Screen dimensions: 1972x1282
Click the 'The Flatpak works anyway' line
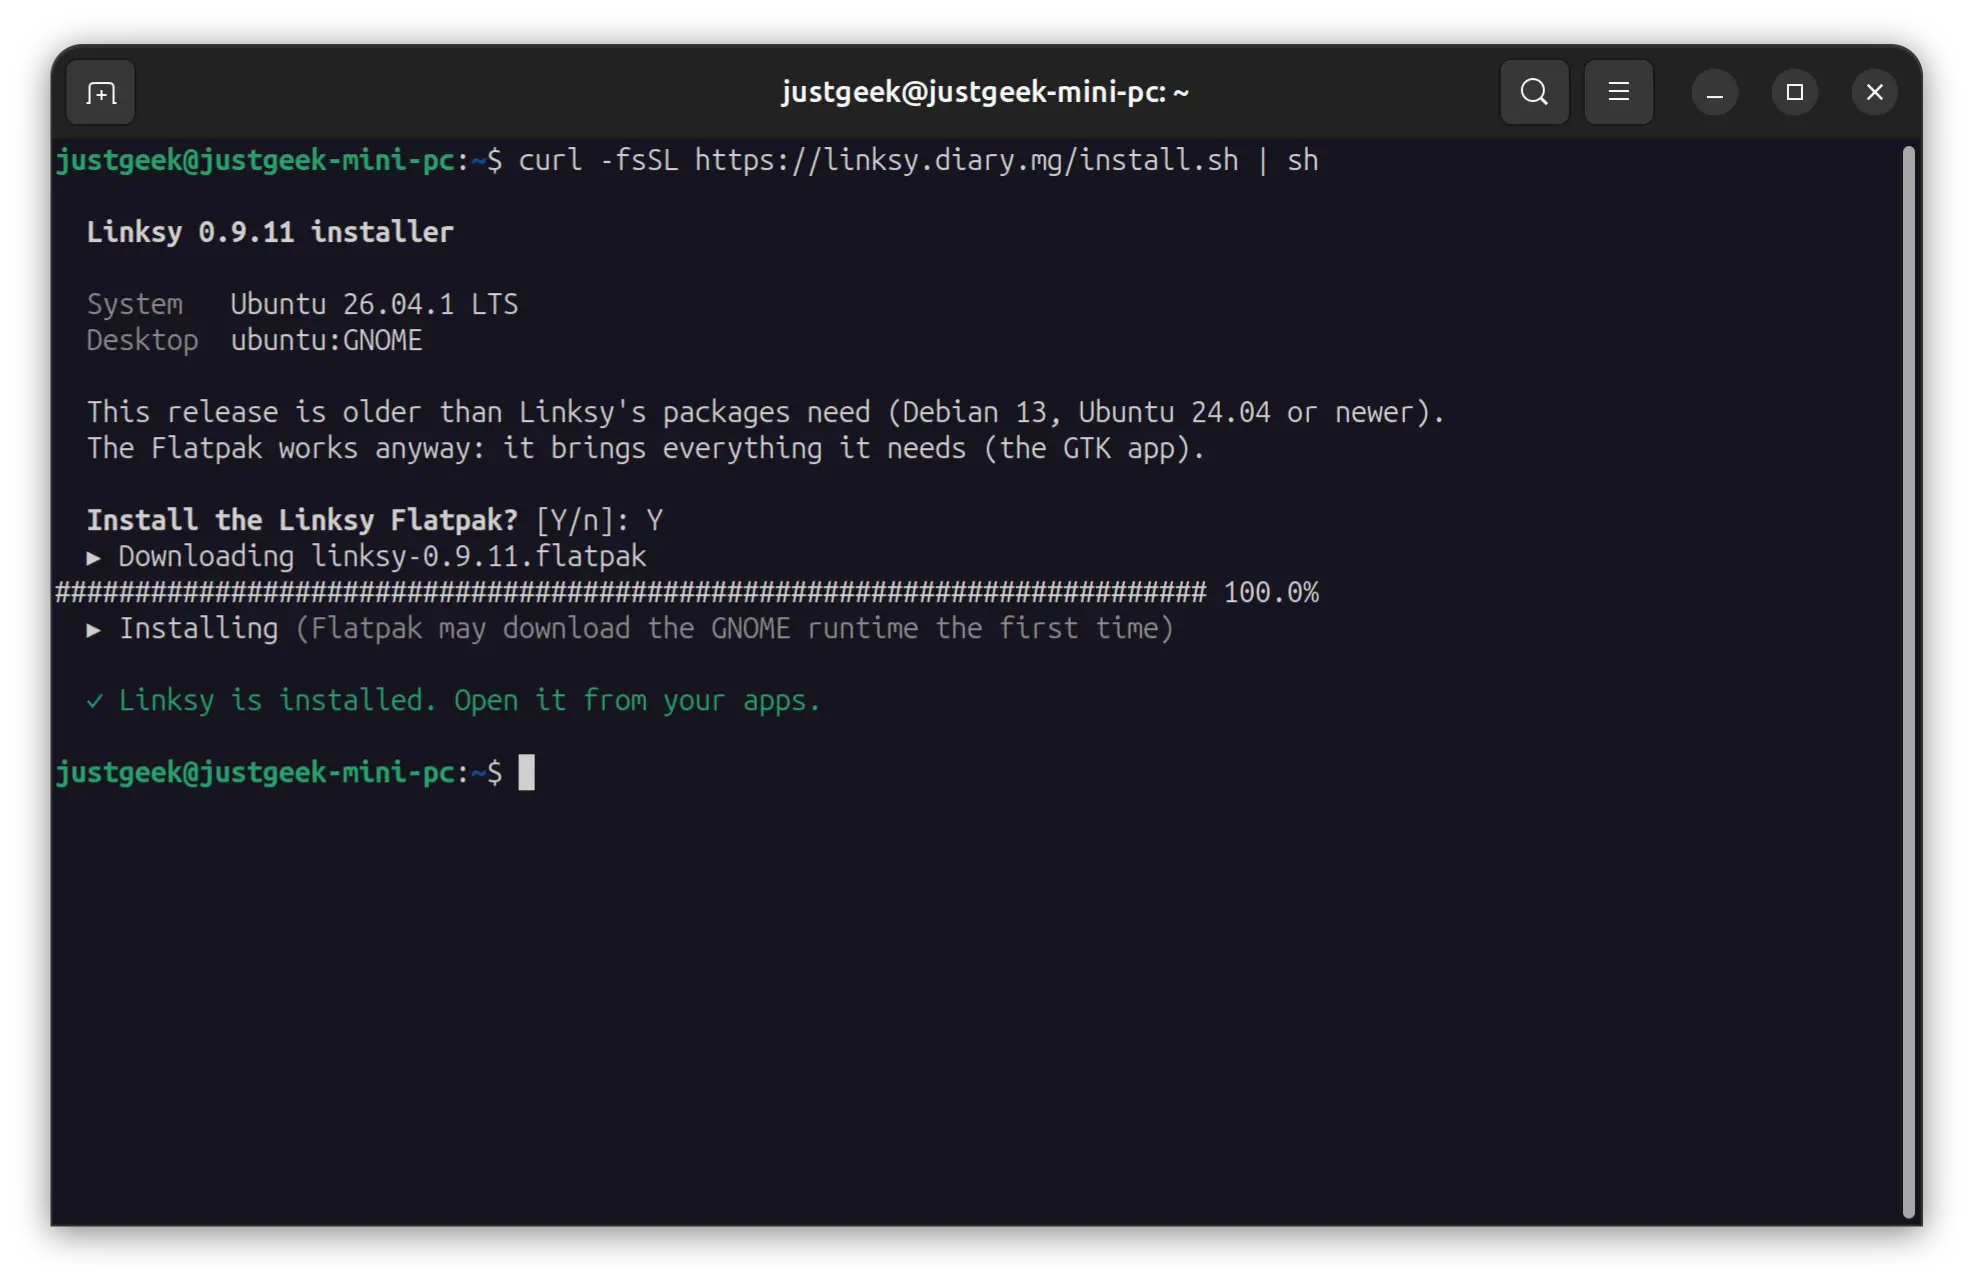point(646,448)
